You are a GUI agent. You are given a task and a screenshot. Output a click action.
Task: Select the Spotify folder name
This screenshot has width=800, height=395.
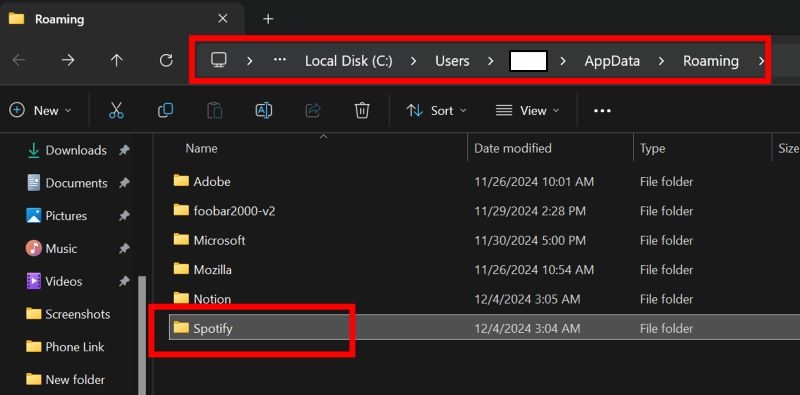213,328
